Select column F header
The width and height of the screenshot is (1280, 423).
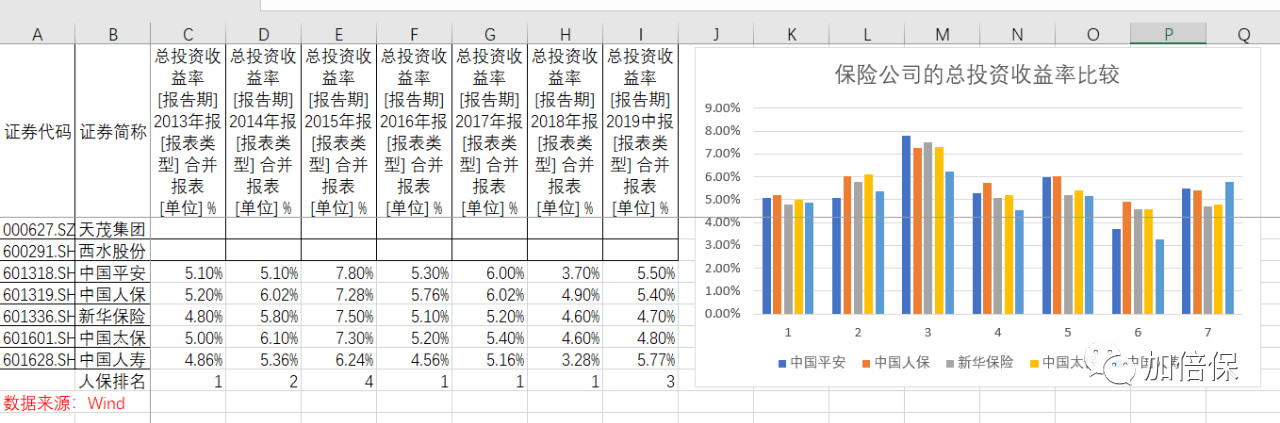(x=414, y=34)
